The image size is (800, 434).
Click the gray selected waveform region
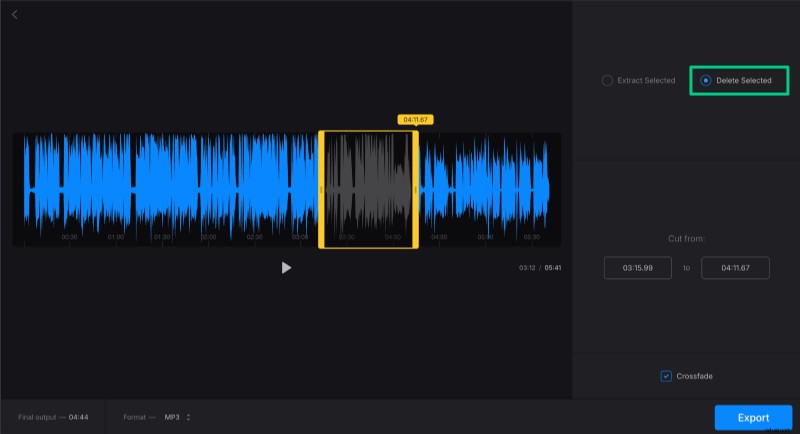[x=368, y=190]
